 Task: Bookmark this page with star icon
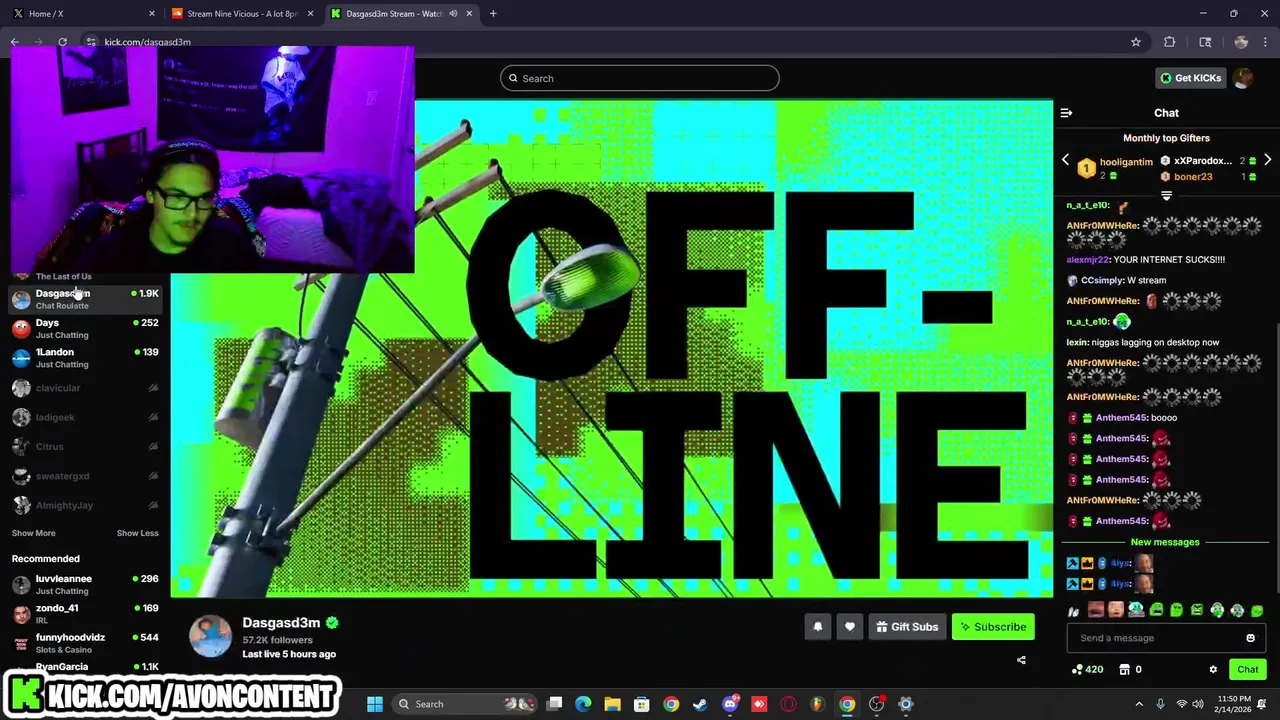[1135, 42]
